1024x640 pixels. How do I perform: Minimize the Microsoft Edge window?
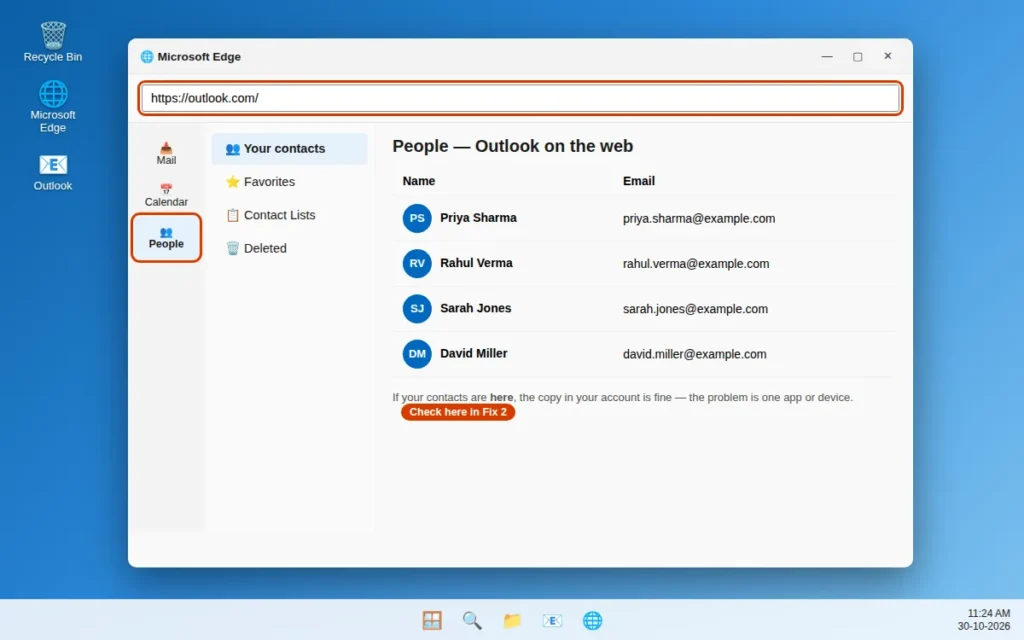[827, 56]
